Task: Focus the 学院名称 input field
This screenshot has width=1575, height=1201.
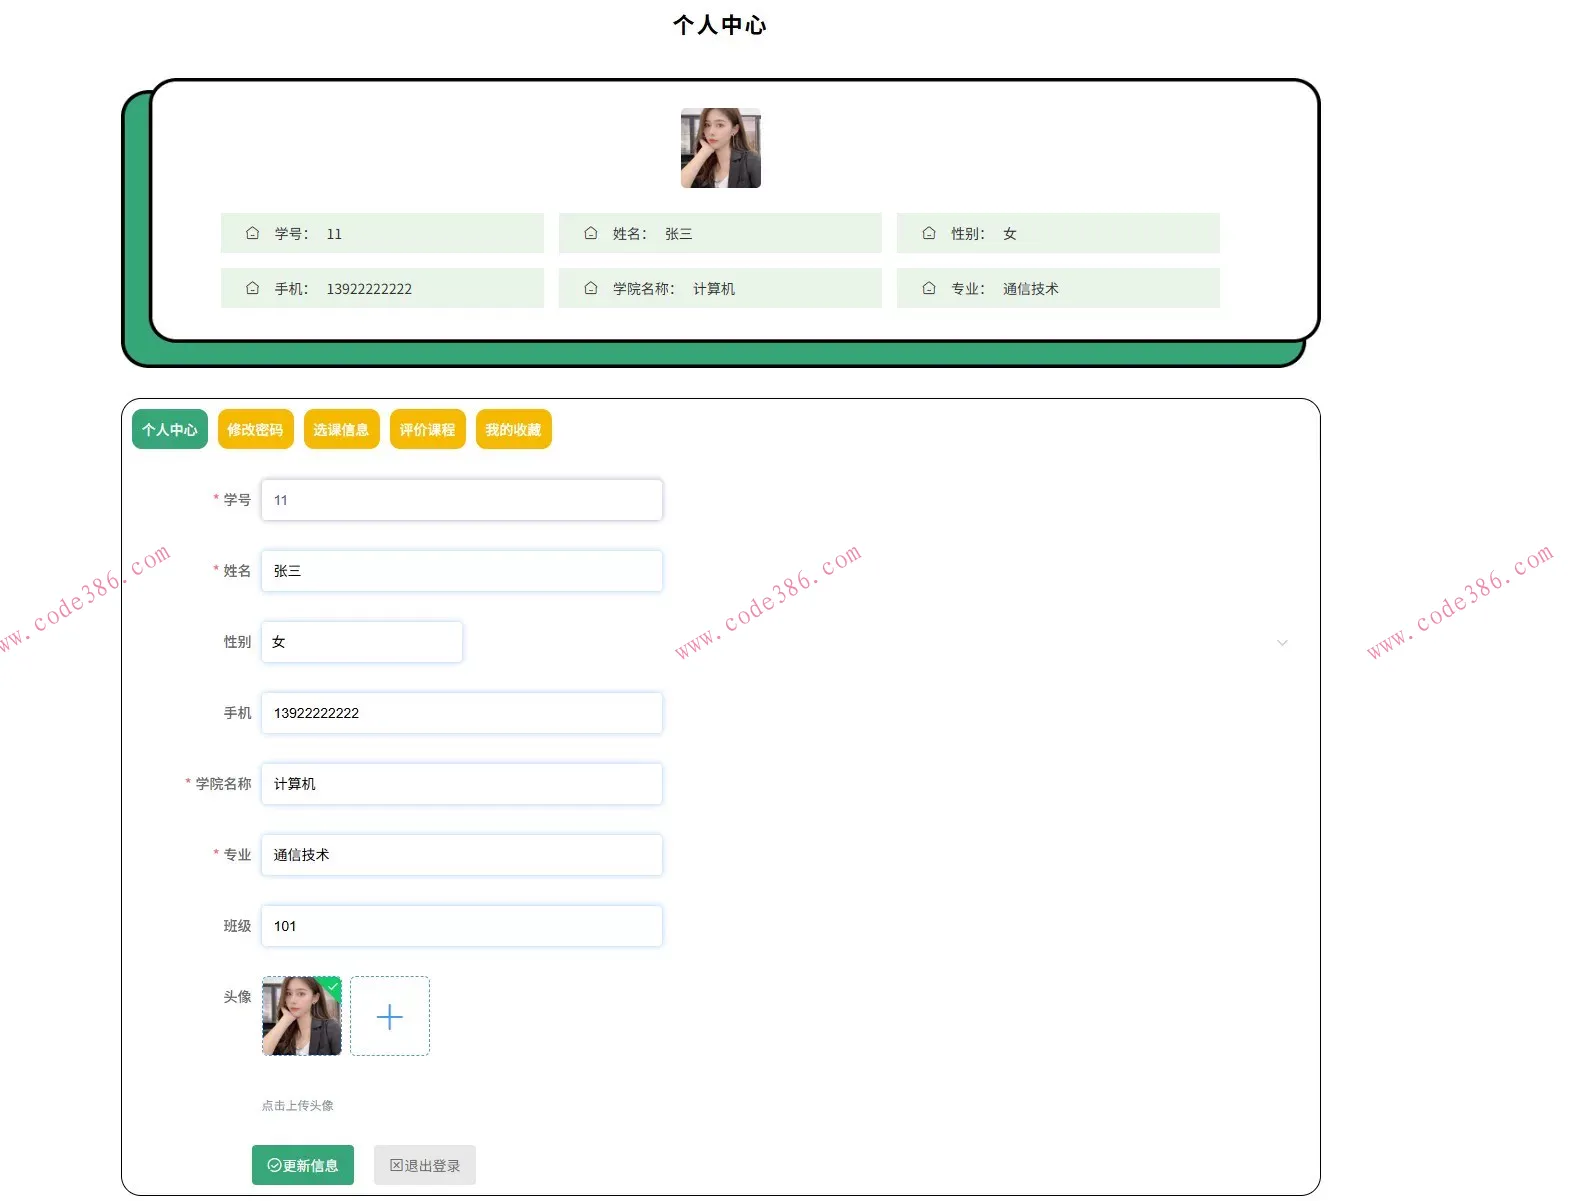Action: click(x=462, y=784)
